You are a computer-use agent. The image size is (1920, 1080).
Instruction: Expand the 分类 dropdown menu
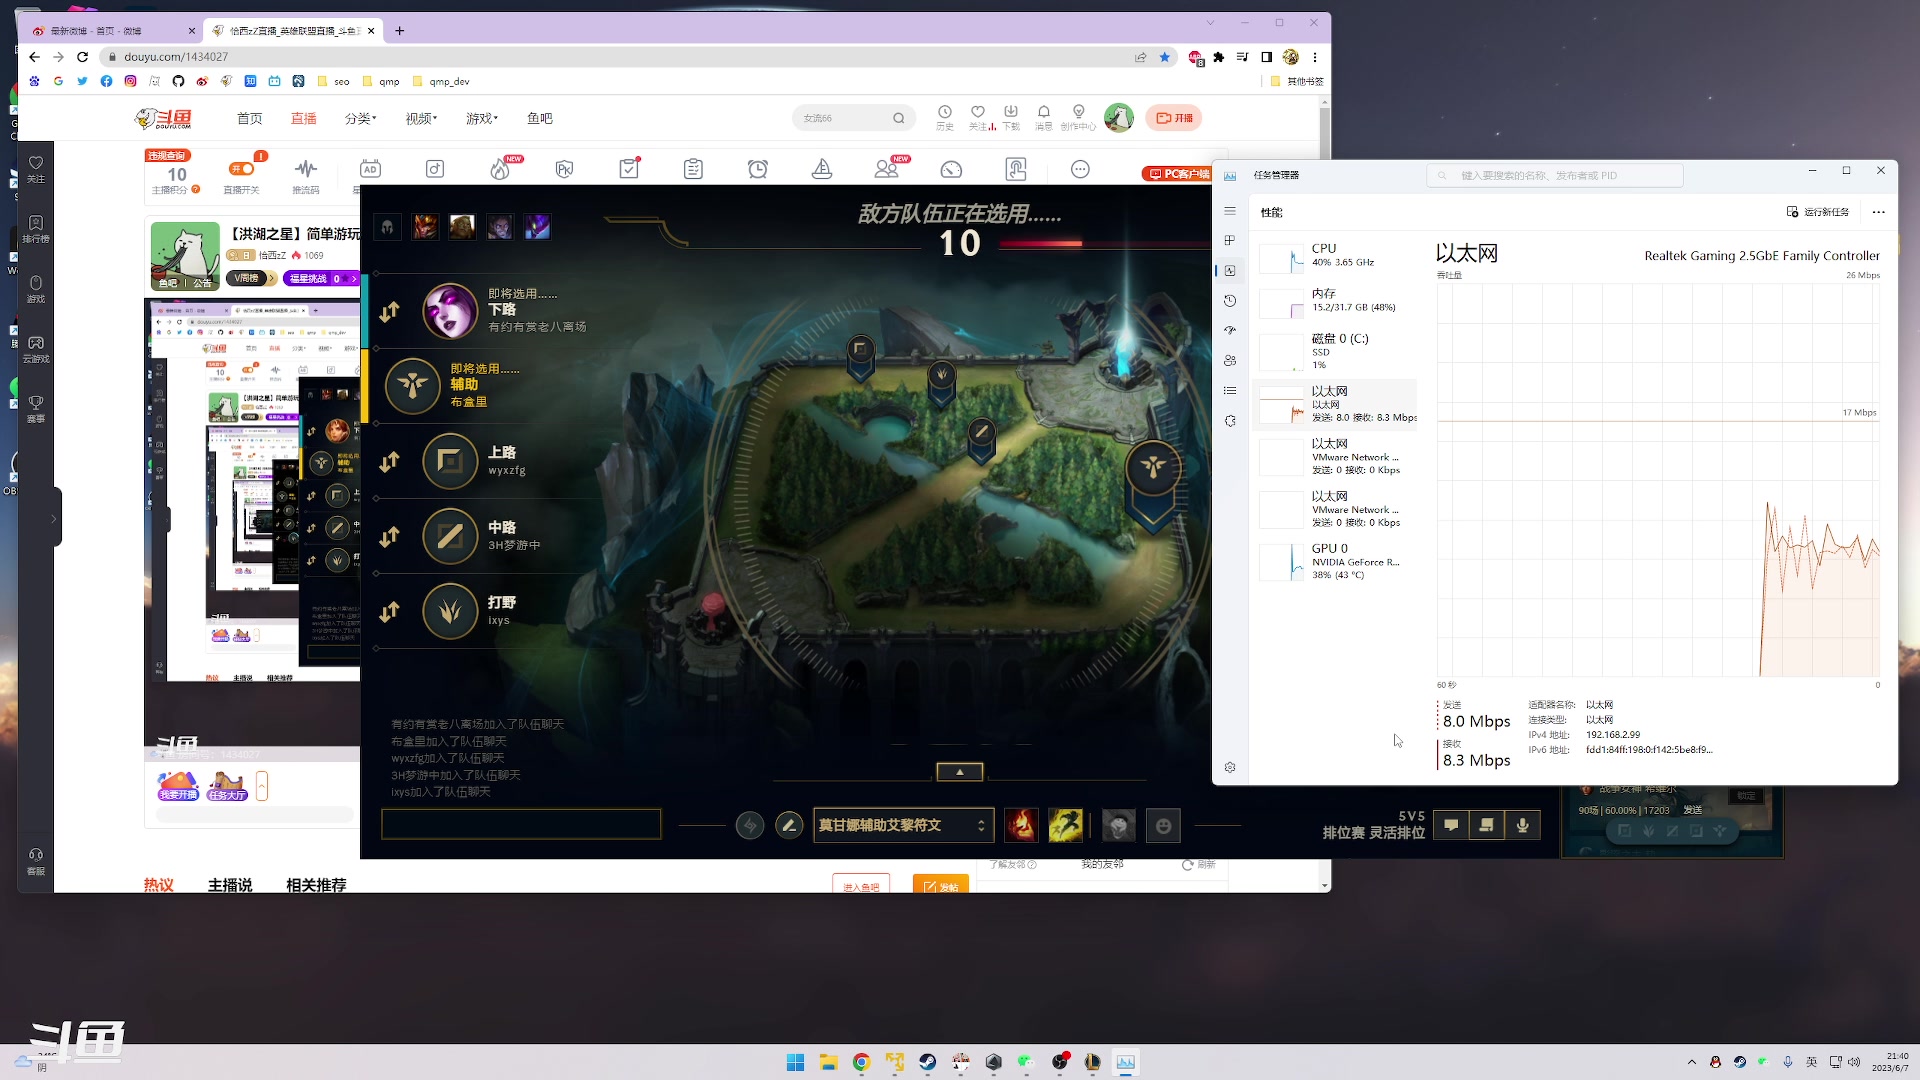360,118
